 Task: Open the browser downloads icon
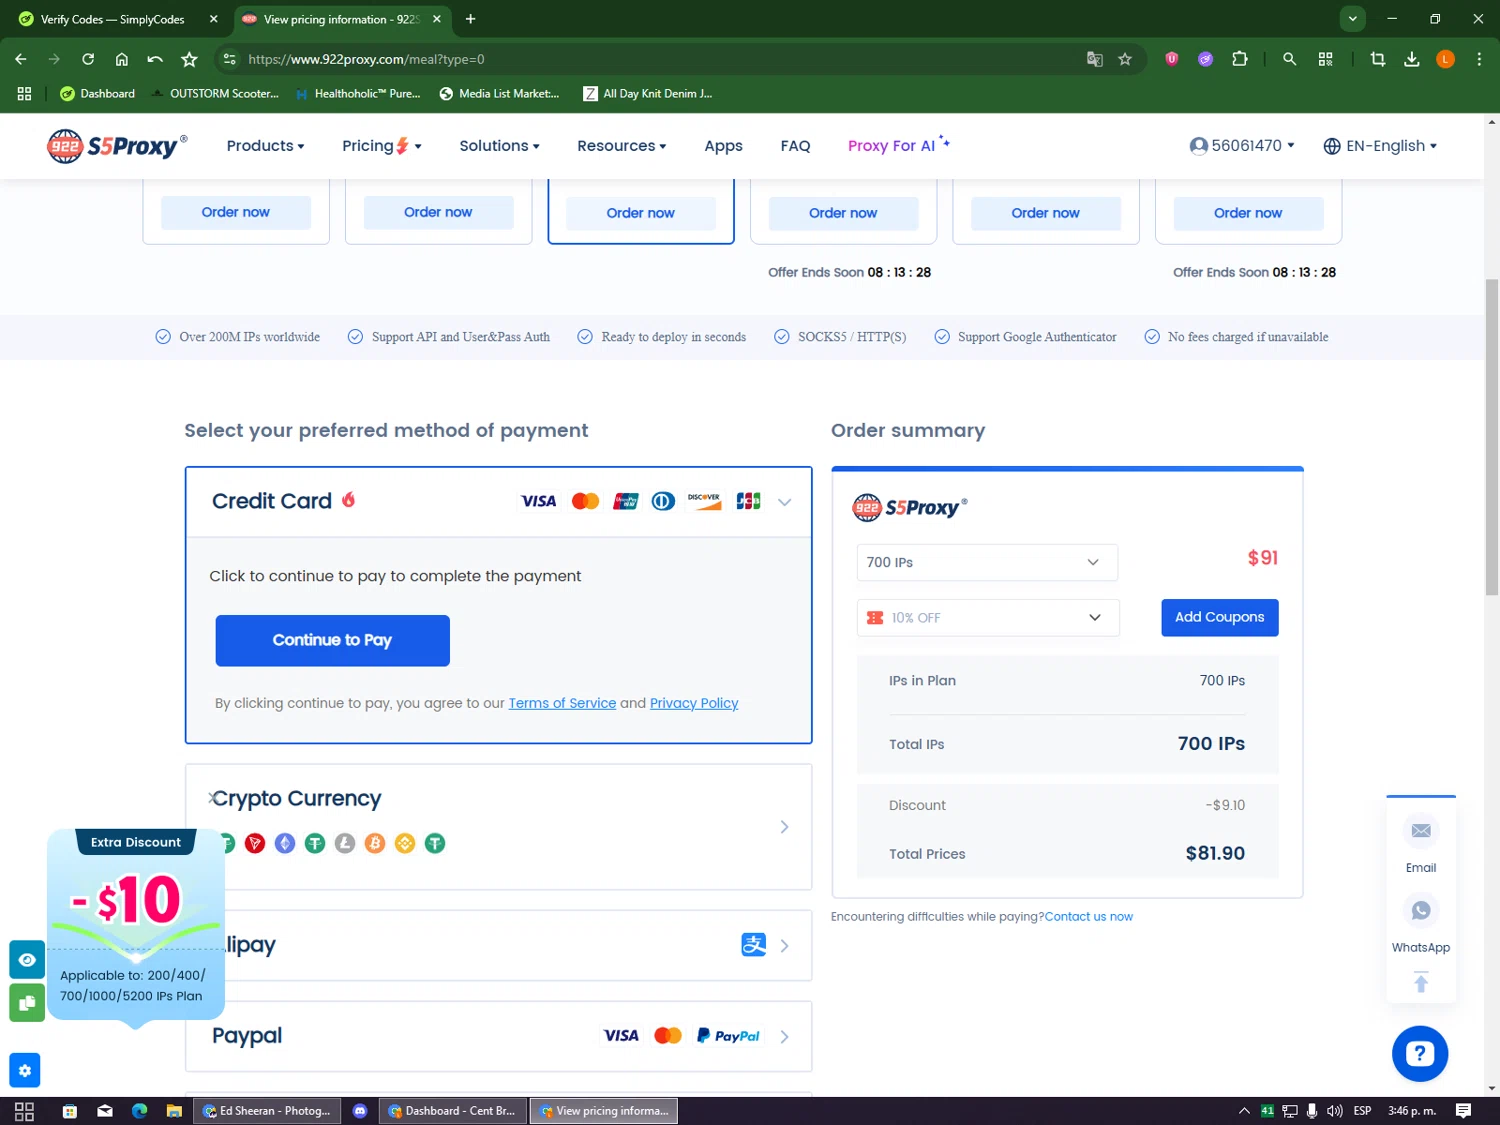(x=1412, y=59)
